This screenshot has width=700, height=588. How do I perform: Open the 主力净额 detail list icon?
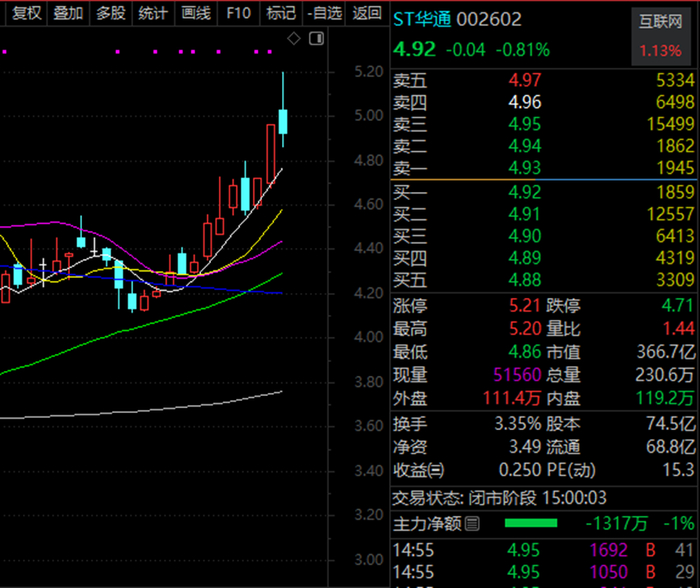click(472, 523)
